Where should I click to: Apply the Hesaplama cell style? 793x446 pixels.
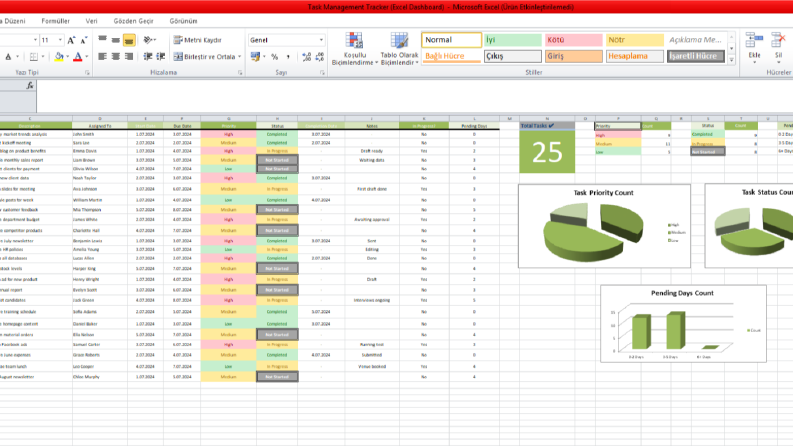[x=635, y=56]
